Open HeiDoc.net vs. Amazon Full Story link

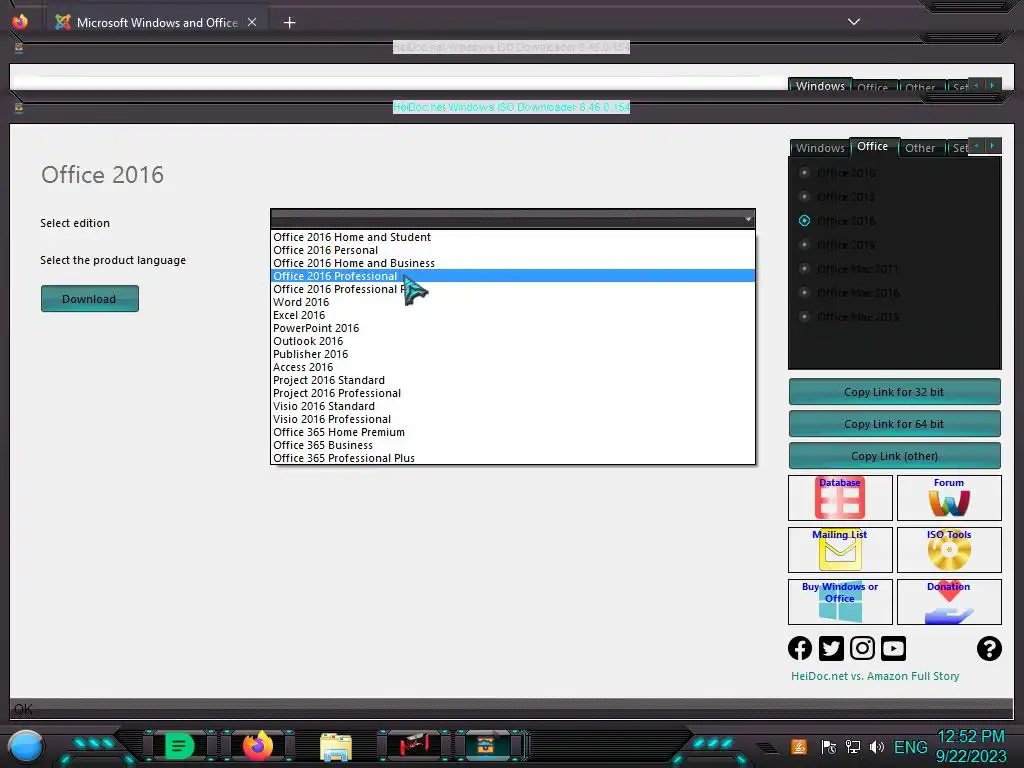point(875,677)
